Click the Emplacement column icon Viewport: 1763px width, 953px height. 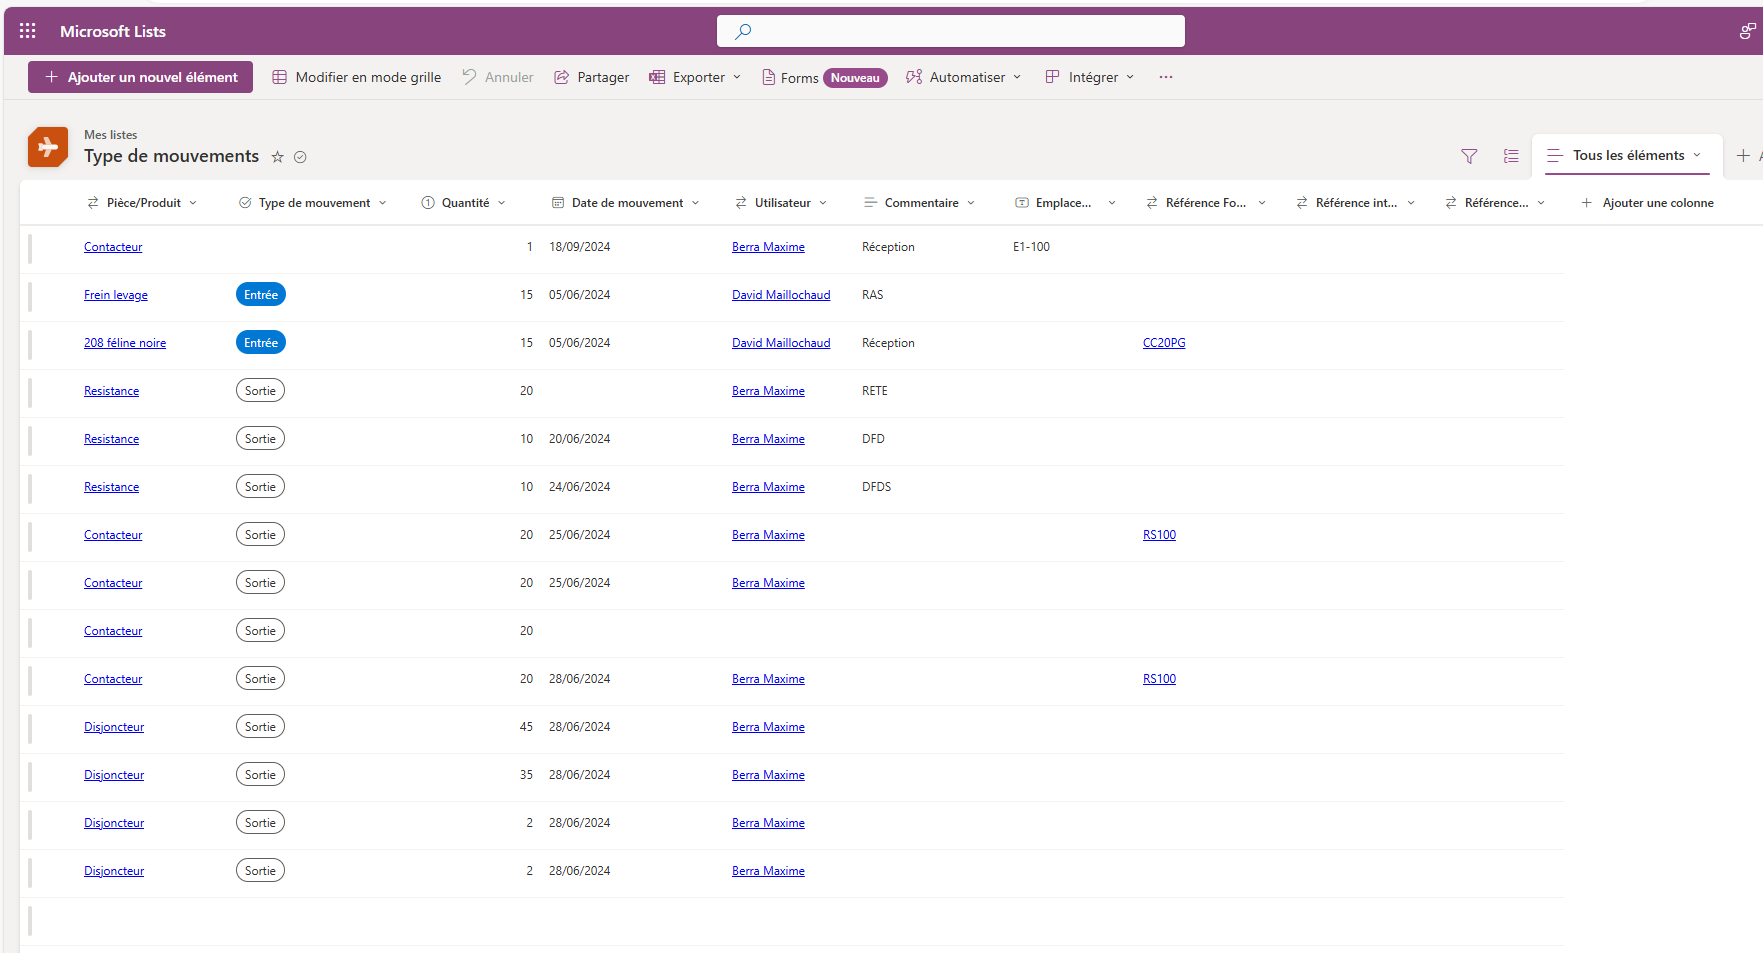coord(1022,203)
